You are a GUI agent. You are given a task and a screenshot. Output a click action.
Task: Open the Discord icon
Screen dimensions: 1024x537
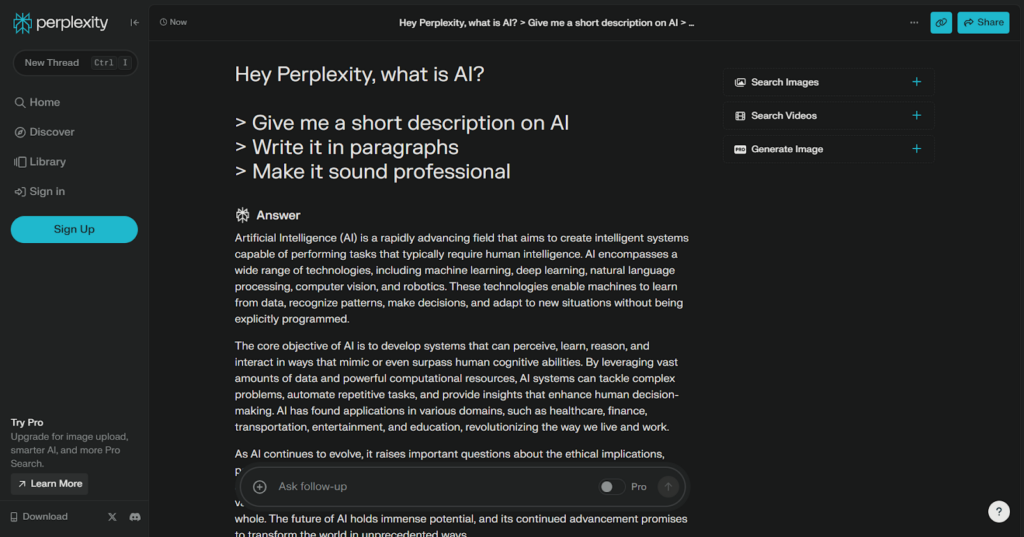135,517
